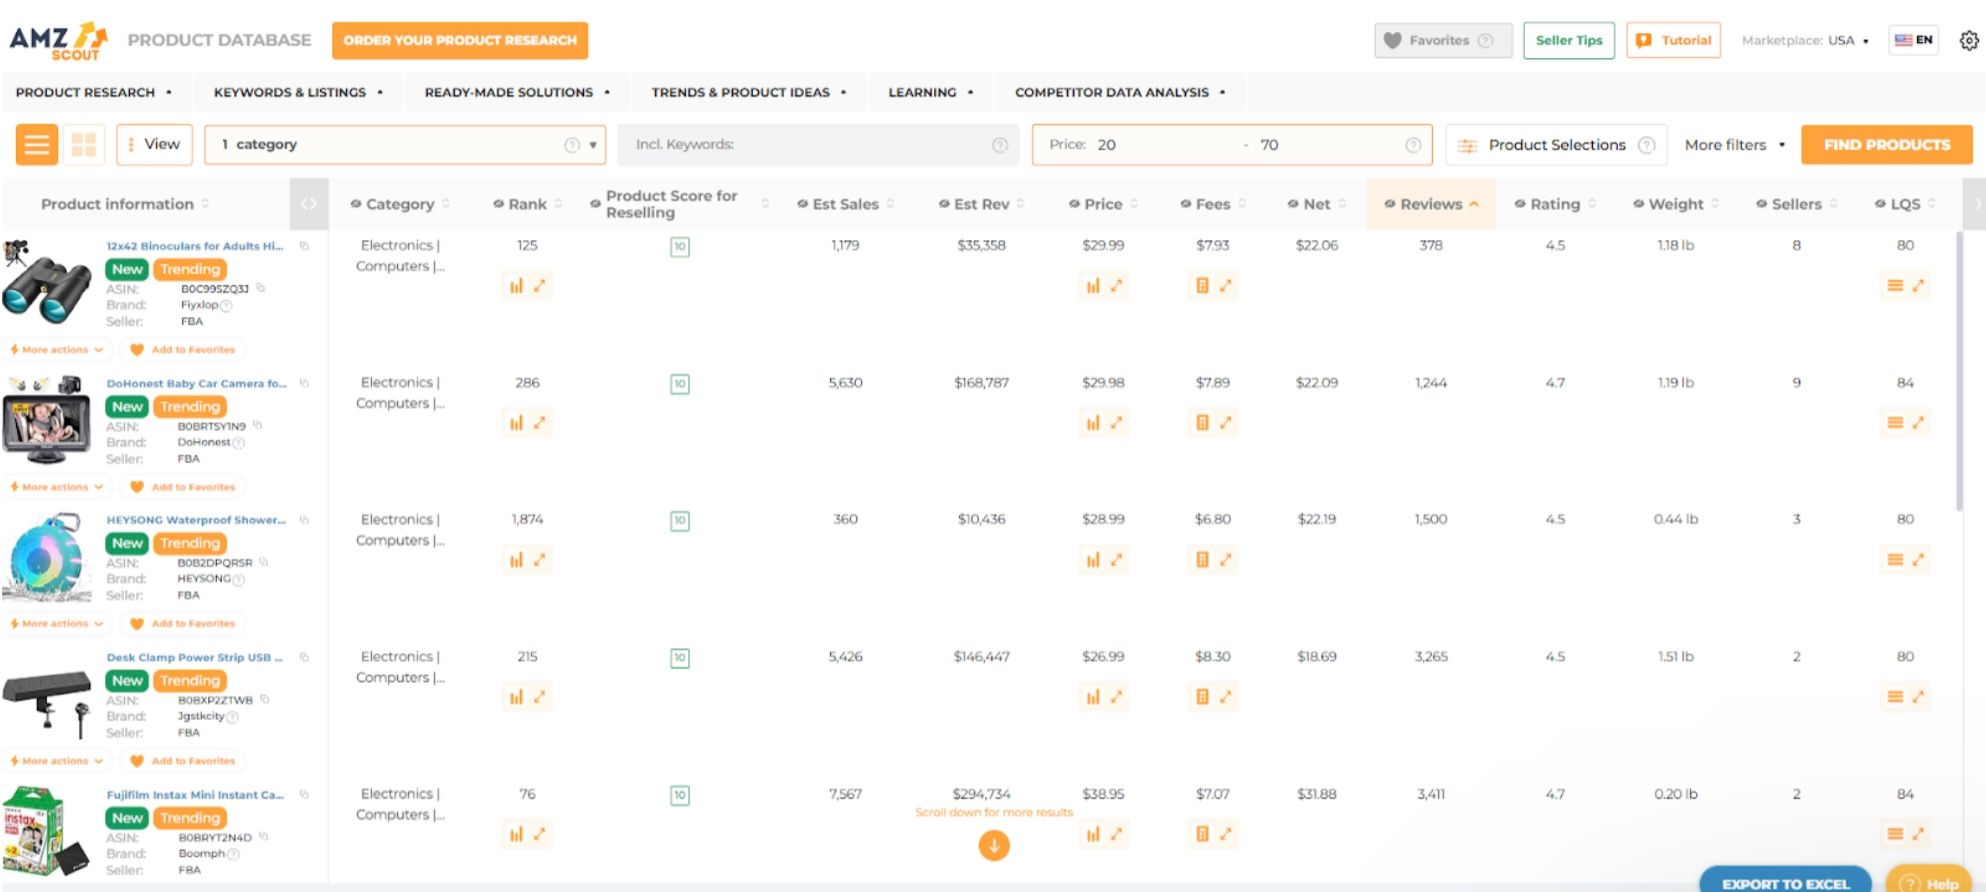1986x892 pixels.
Task: Click the Incl. Keywords input field
Action: tap(818, 145)
